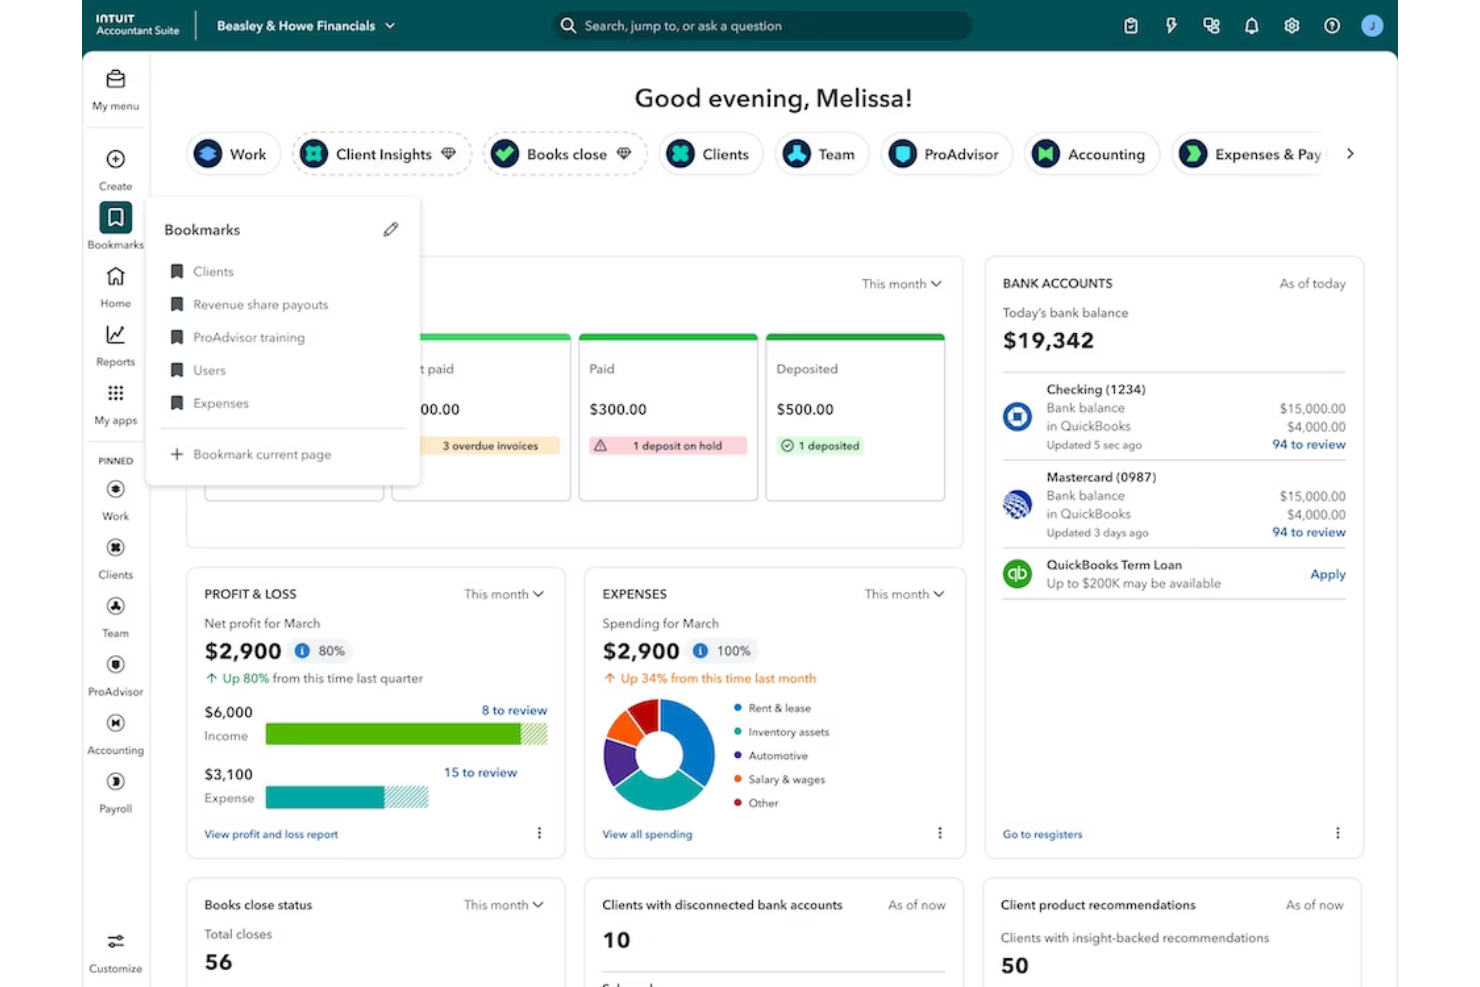Screen dimensions: 1480x987
Task: Click Apply for QuickBooks Term Loan
Action: click(x=1328, y=574)
